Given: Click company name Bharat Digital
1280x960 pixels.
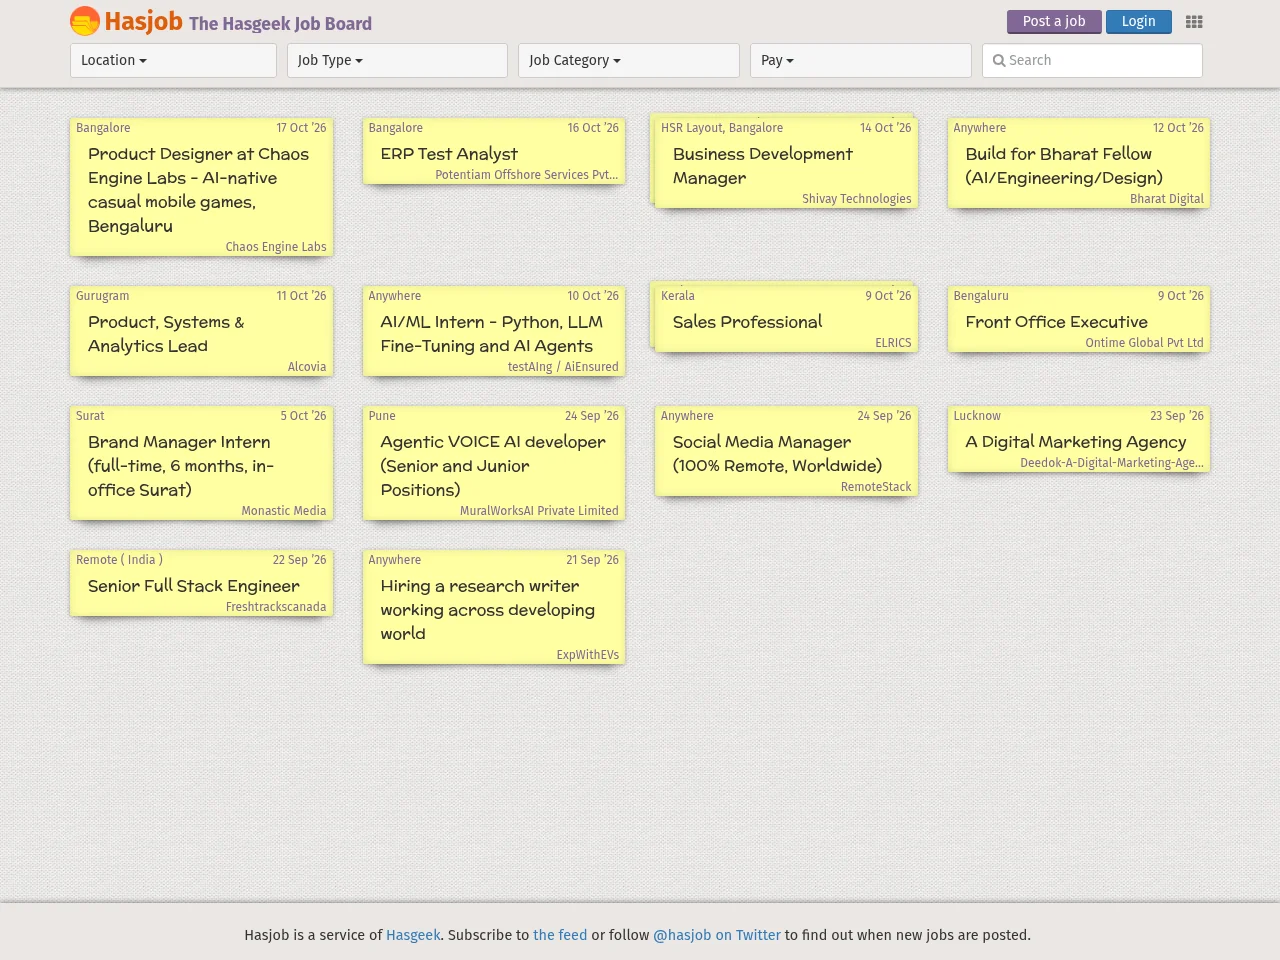Looking at the screenshot, I should click(x=1167, y=199).
